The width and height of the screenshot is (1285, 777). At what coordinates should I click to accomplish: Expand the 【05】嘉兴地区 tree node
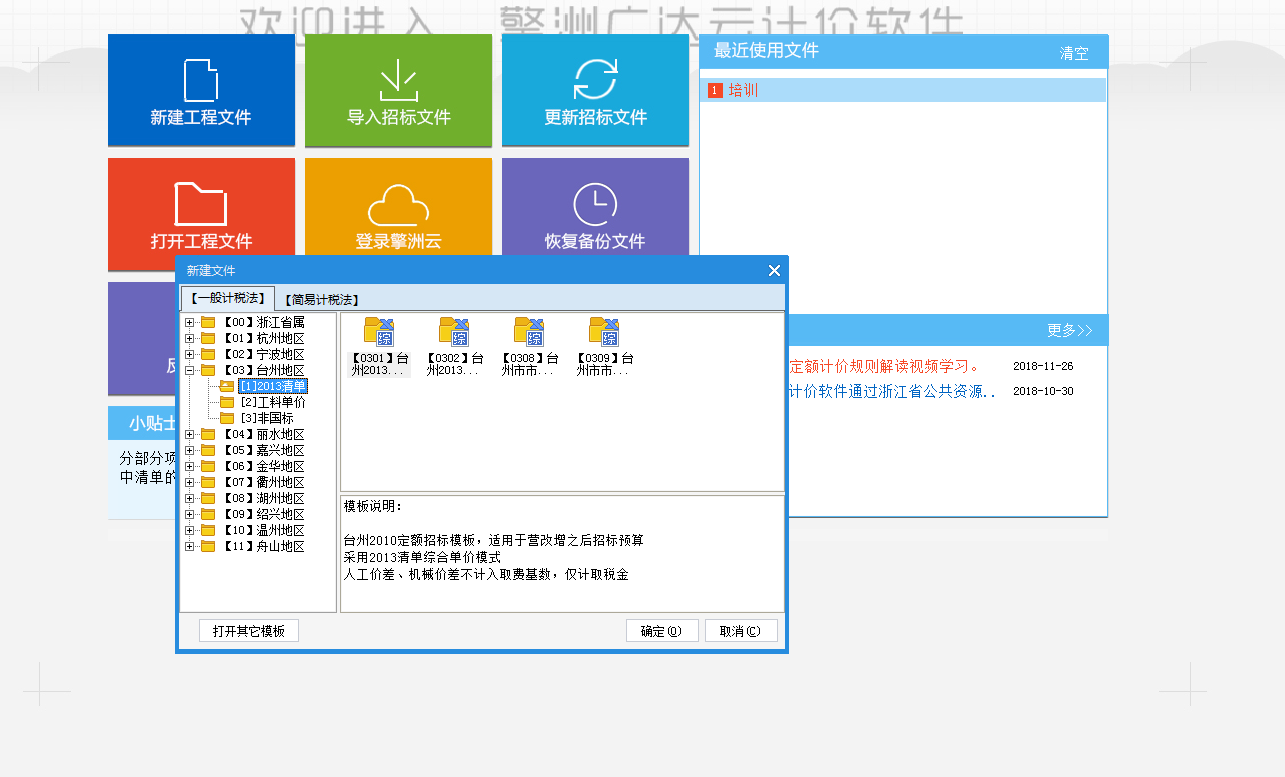pos(189,451)
